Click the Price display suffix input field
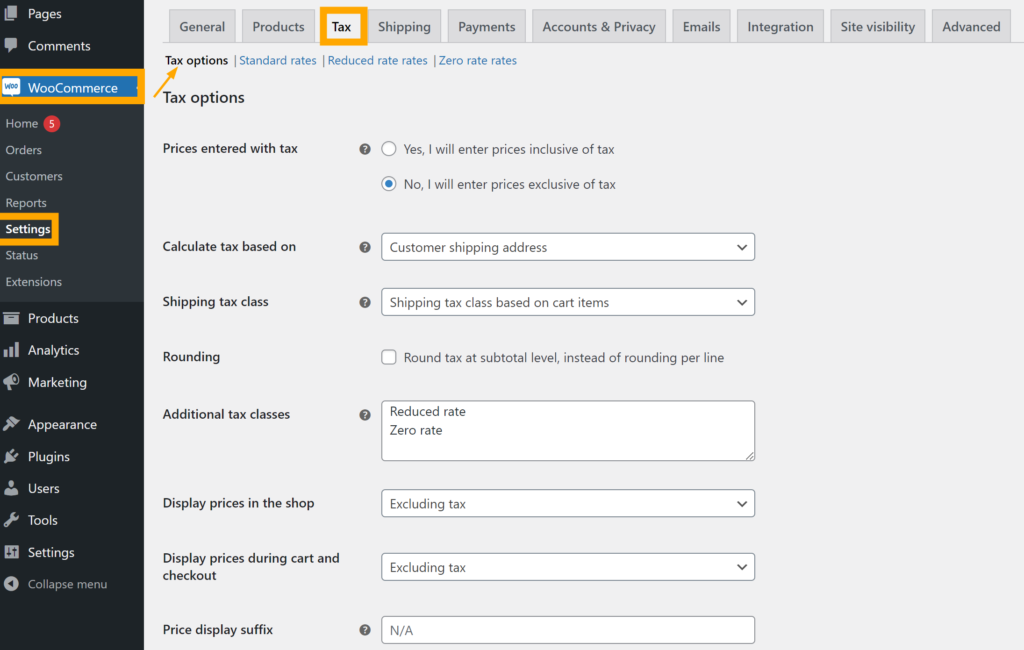1024x650 pixels. (x=567, y=630)
